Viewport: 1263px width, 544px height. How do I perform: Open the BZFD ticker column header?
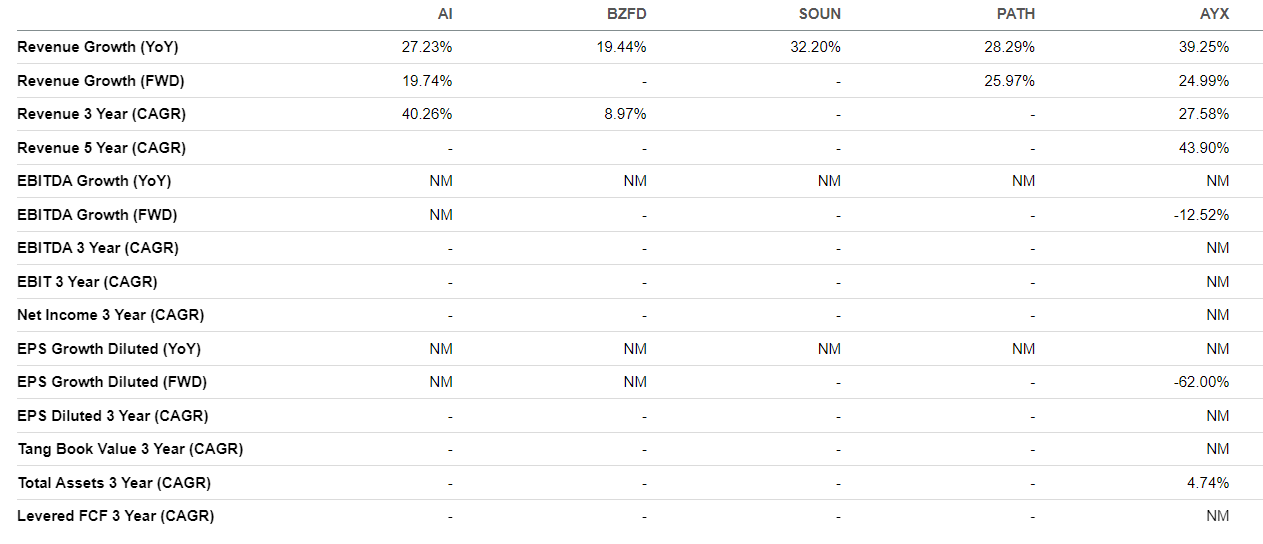tap(628, 14)
